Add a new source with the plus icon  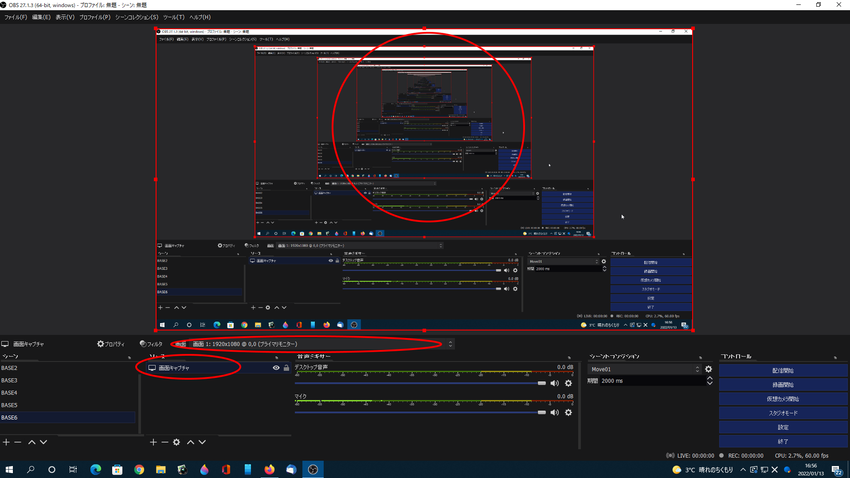click(x=153, y=442)
